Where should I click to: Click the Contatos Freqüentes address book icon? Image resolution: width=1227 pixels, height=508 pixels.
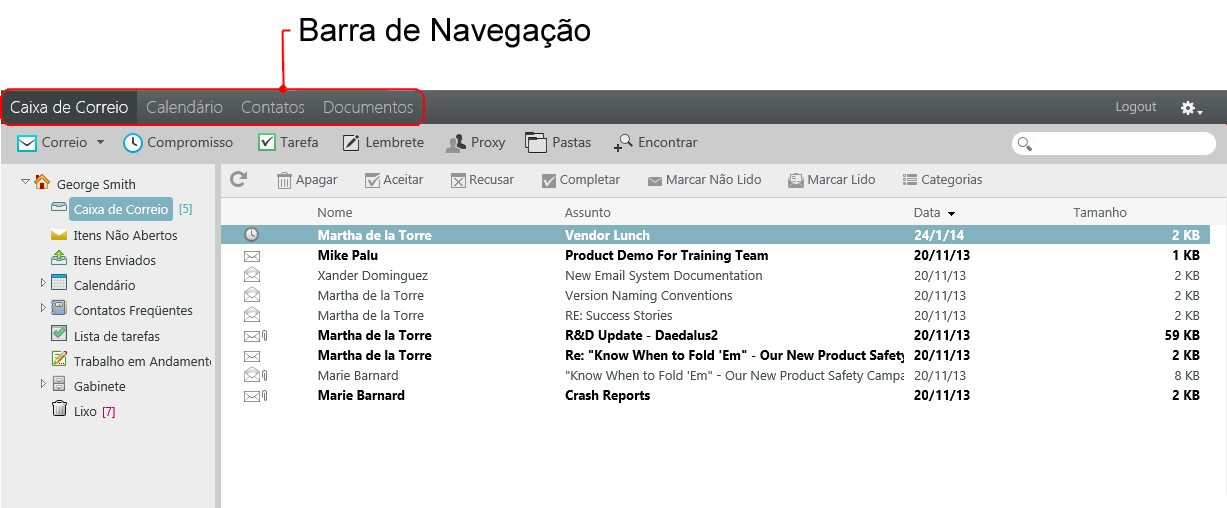click(x=59, y=308)
